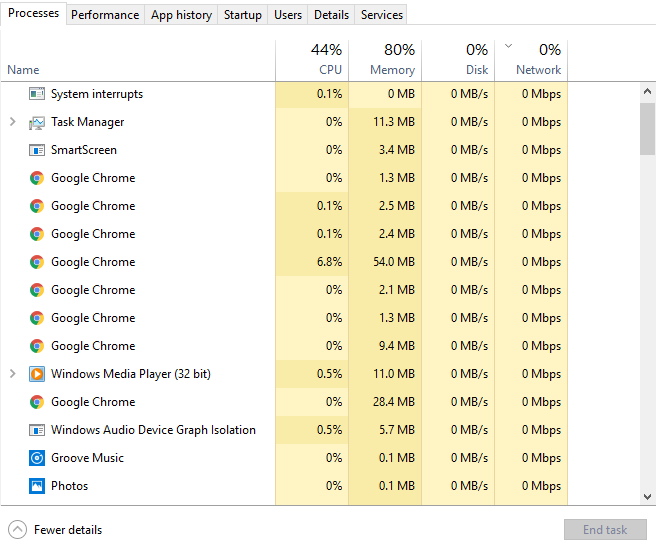Click the Photos app icon
The height and width of the screenshot is (554, 656).
(x=37, y=486)
